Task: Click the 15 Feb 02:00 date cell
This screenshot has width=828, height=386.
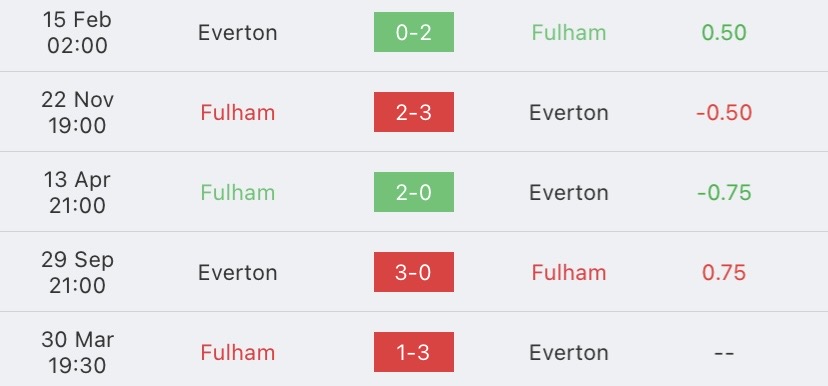Action: (77, 33)
